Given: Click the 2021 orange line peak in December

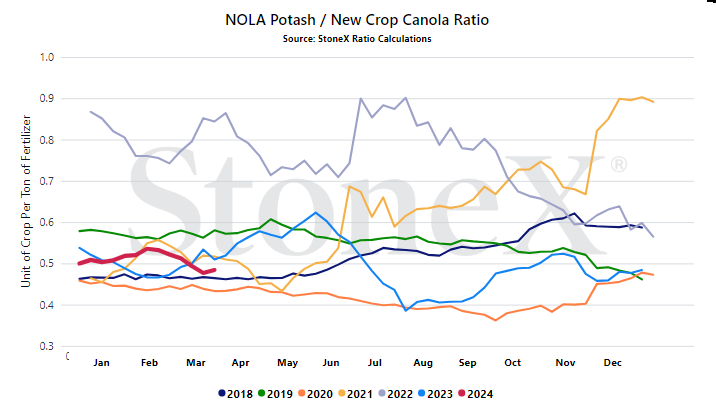Looking at the screenshot, I should pos(642,97).
